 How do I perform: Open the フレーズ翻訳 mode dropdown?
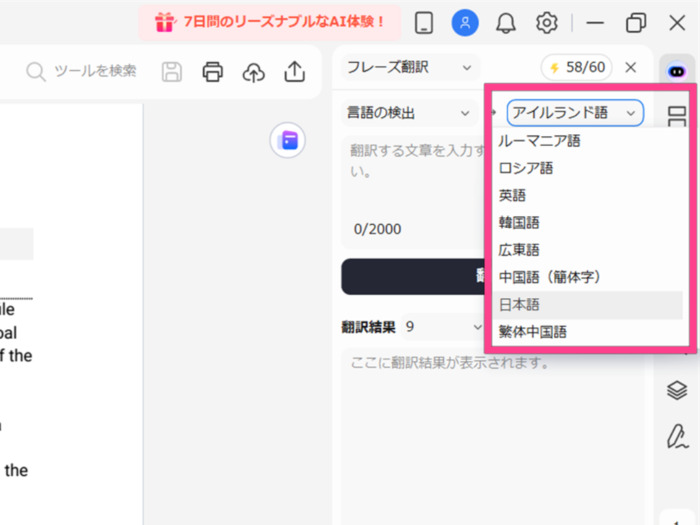pyautogui.click(x=409, y=67)
